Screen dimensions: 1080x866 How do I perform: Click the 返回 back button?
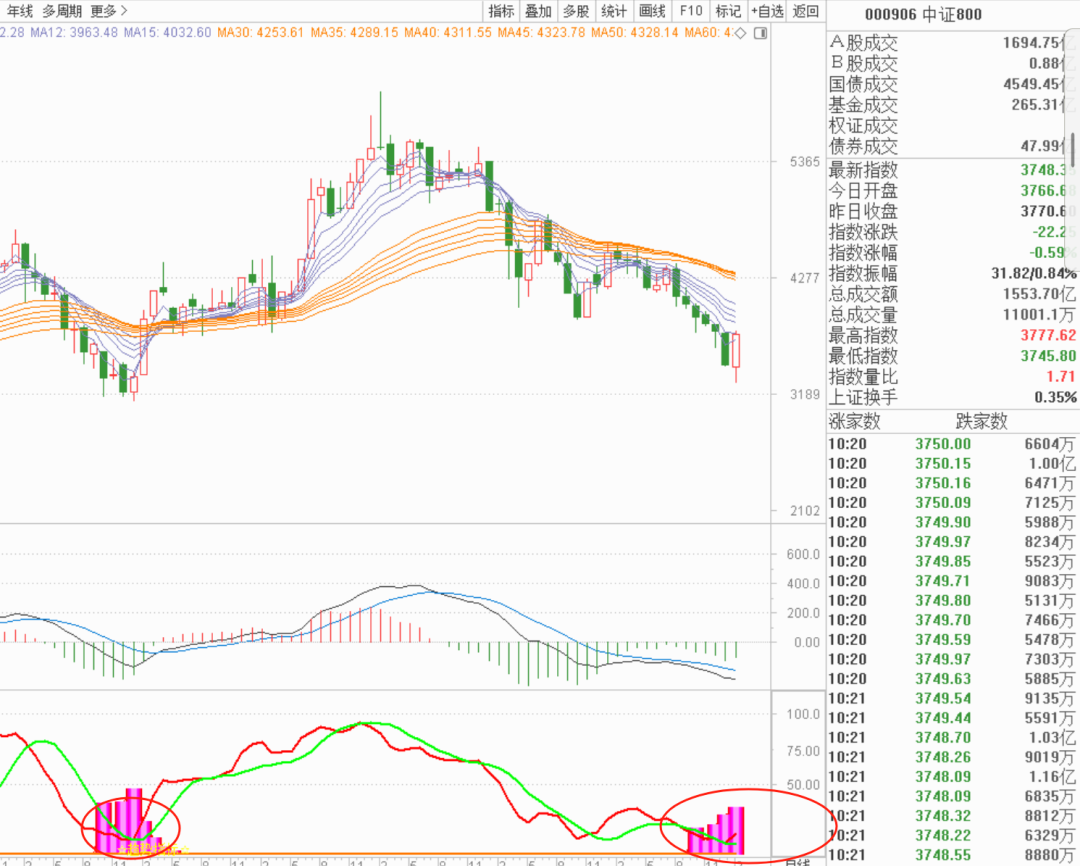tap(805, 11)
